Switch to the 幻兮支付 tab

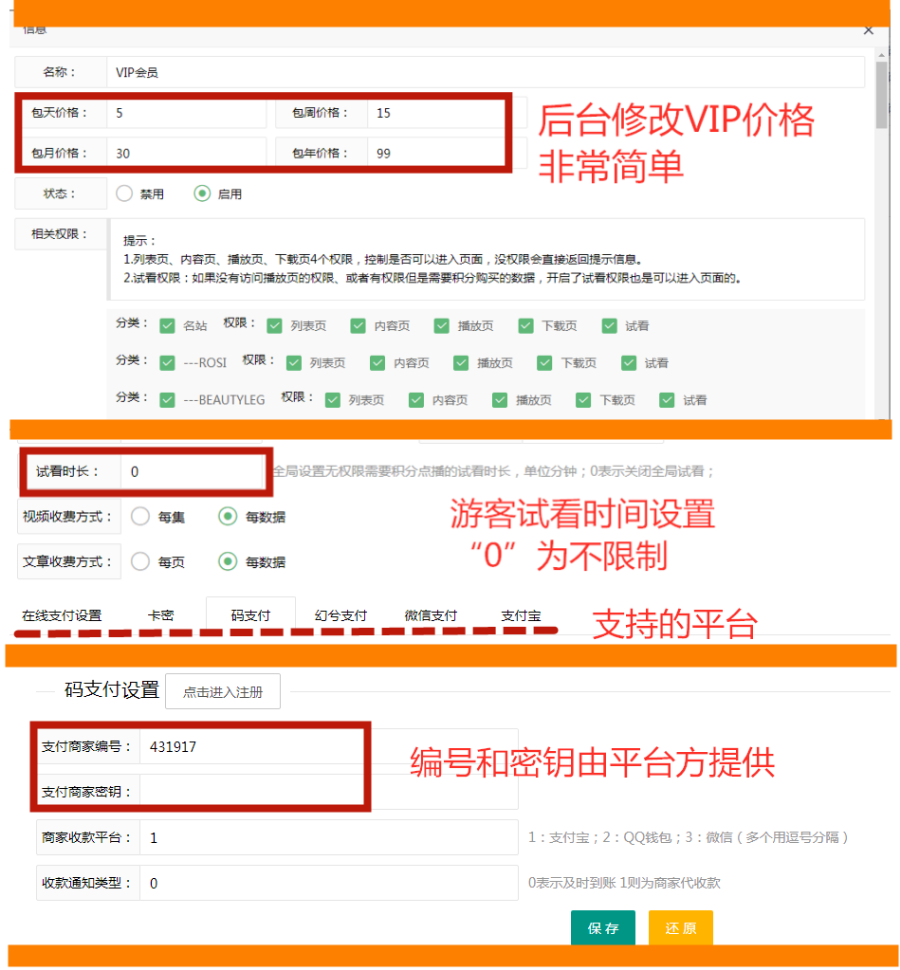[x=341, y=616]
